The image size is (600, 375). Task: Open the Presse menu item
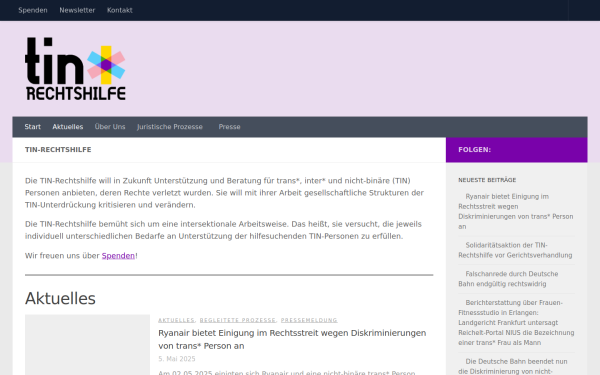230,127
